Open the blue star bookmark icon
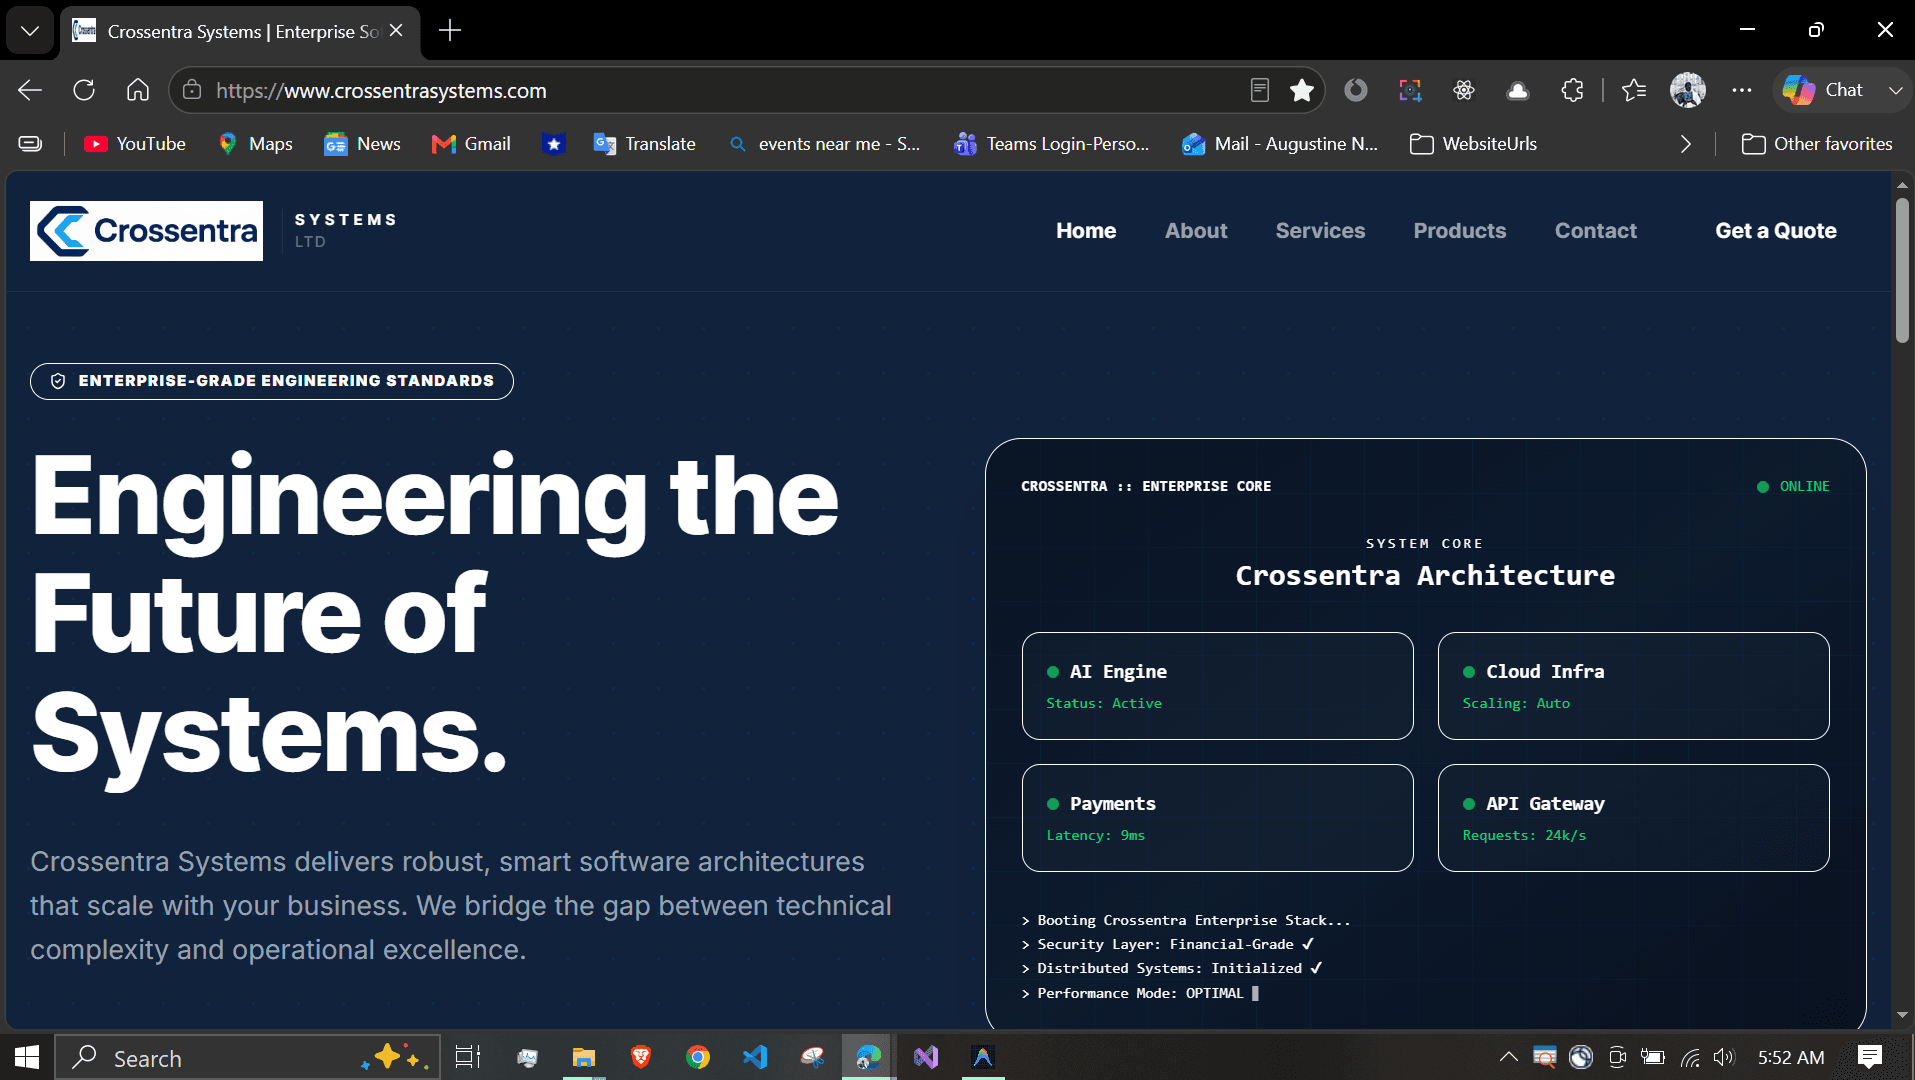The height and width of the screenshot is (1080, 1915). click(x=553, y=144)
